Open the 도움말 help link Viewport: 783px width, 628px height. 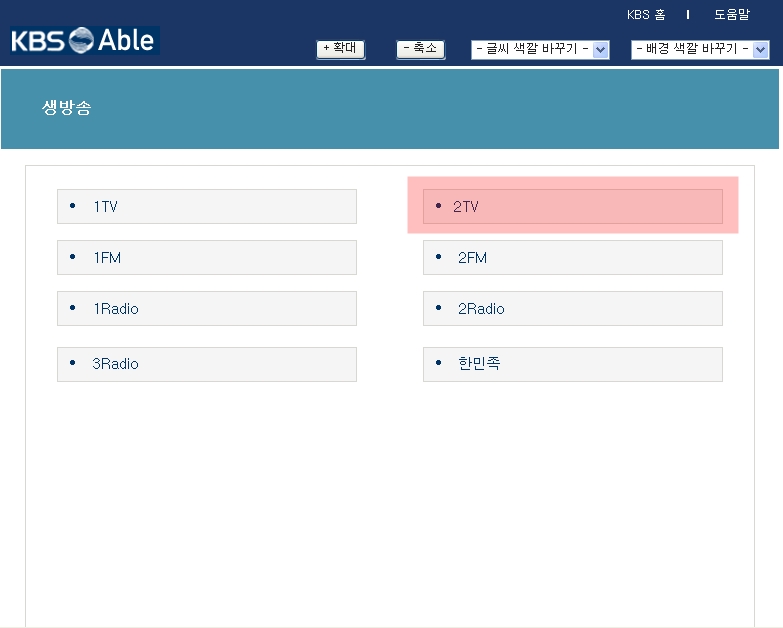pyautogui.click(x=731, y=15)
